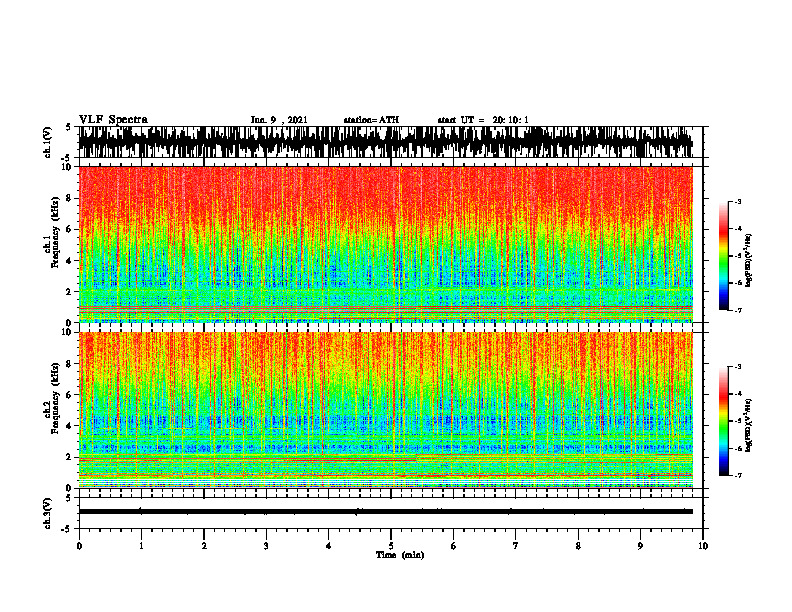Click the "6" kHz tick of ch.1 spectrogram

point(69,229)
